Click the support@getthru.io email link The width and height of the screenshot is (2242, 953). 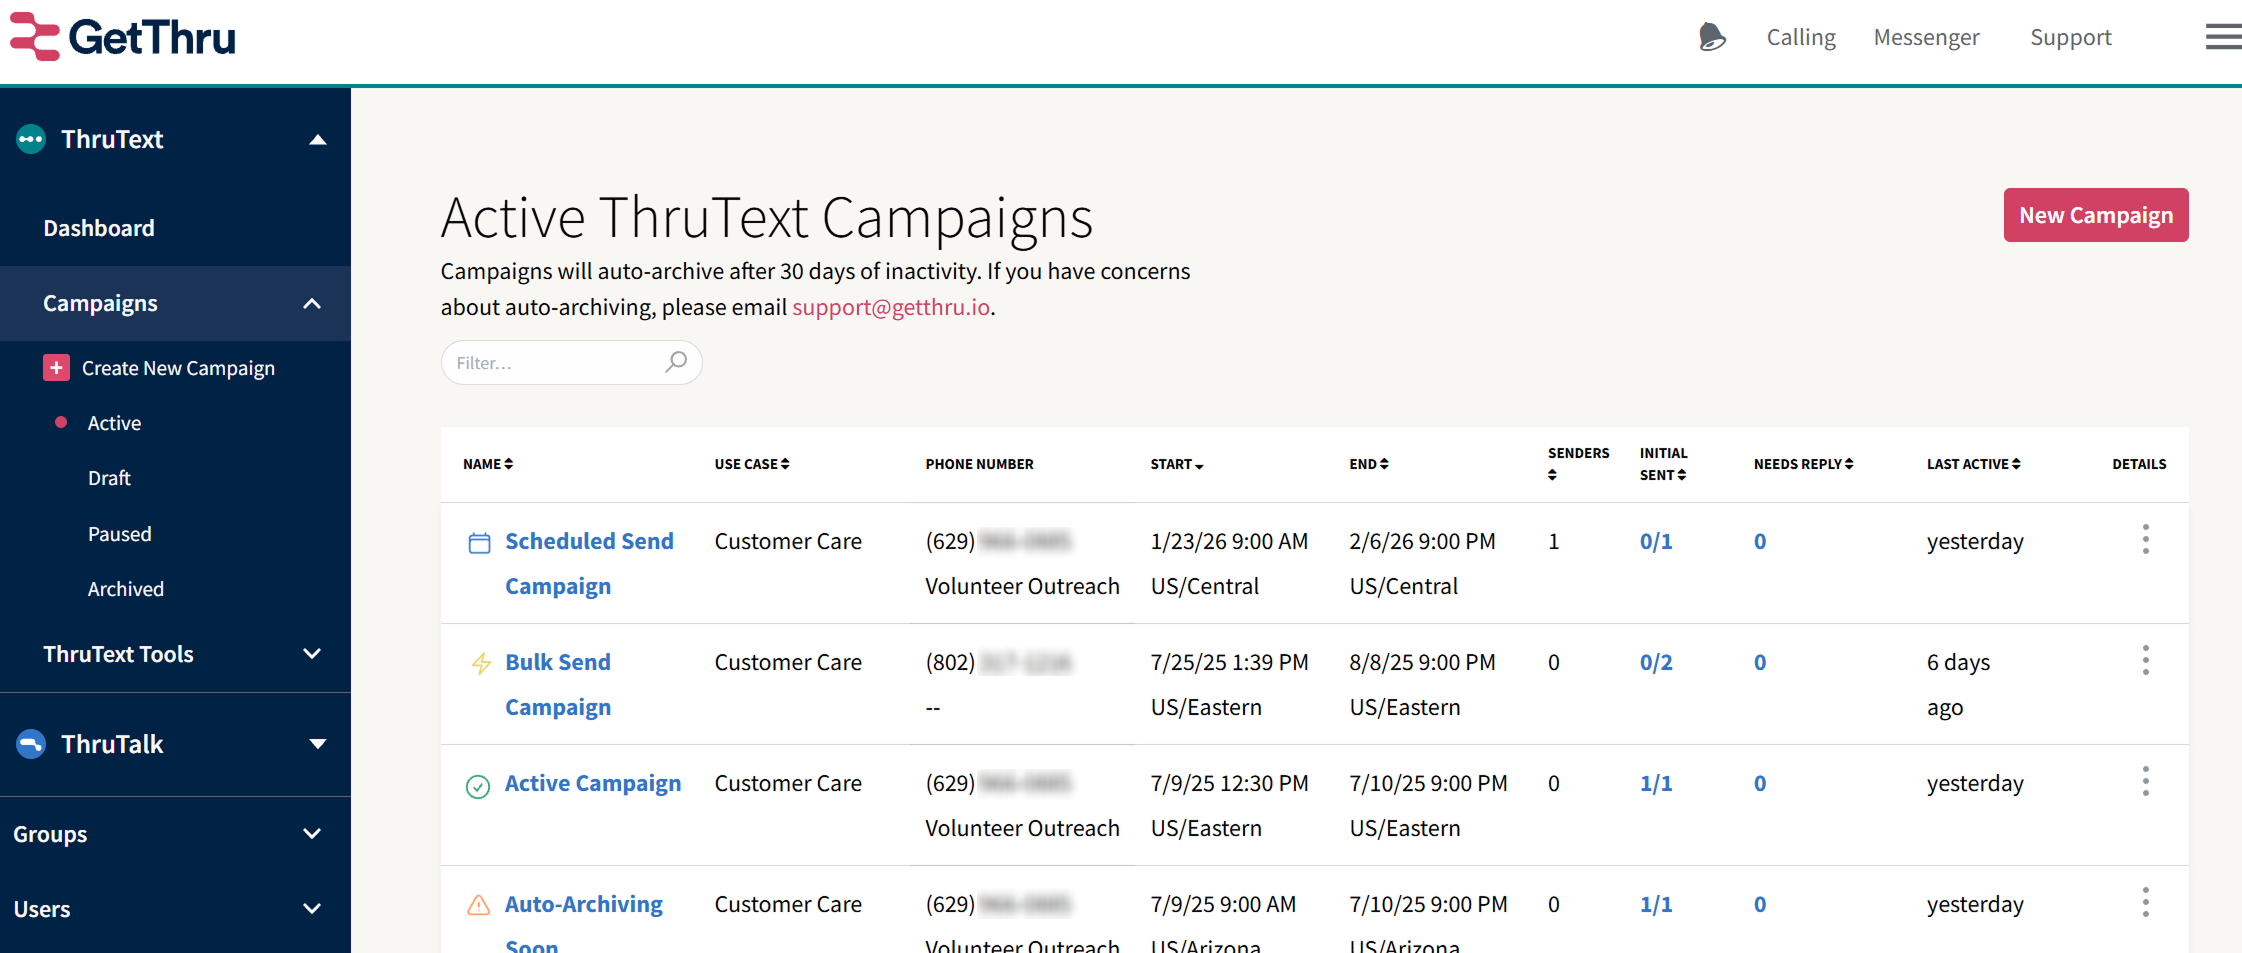click(891, 307)
